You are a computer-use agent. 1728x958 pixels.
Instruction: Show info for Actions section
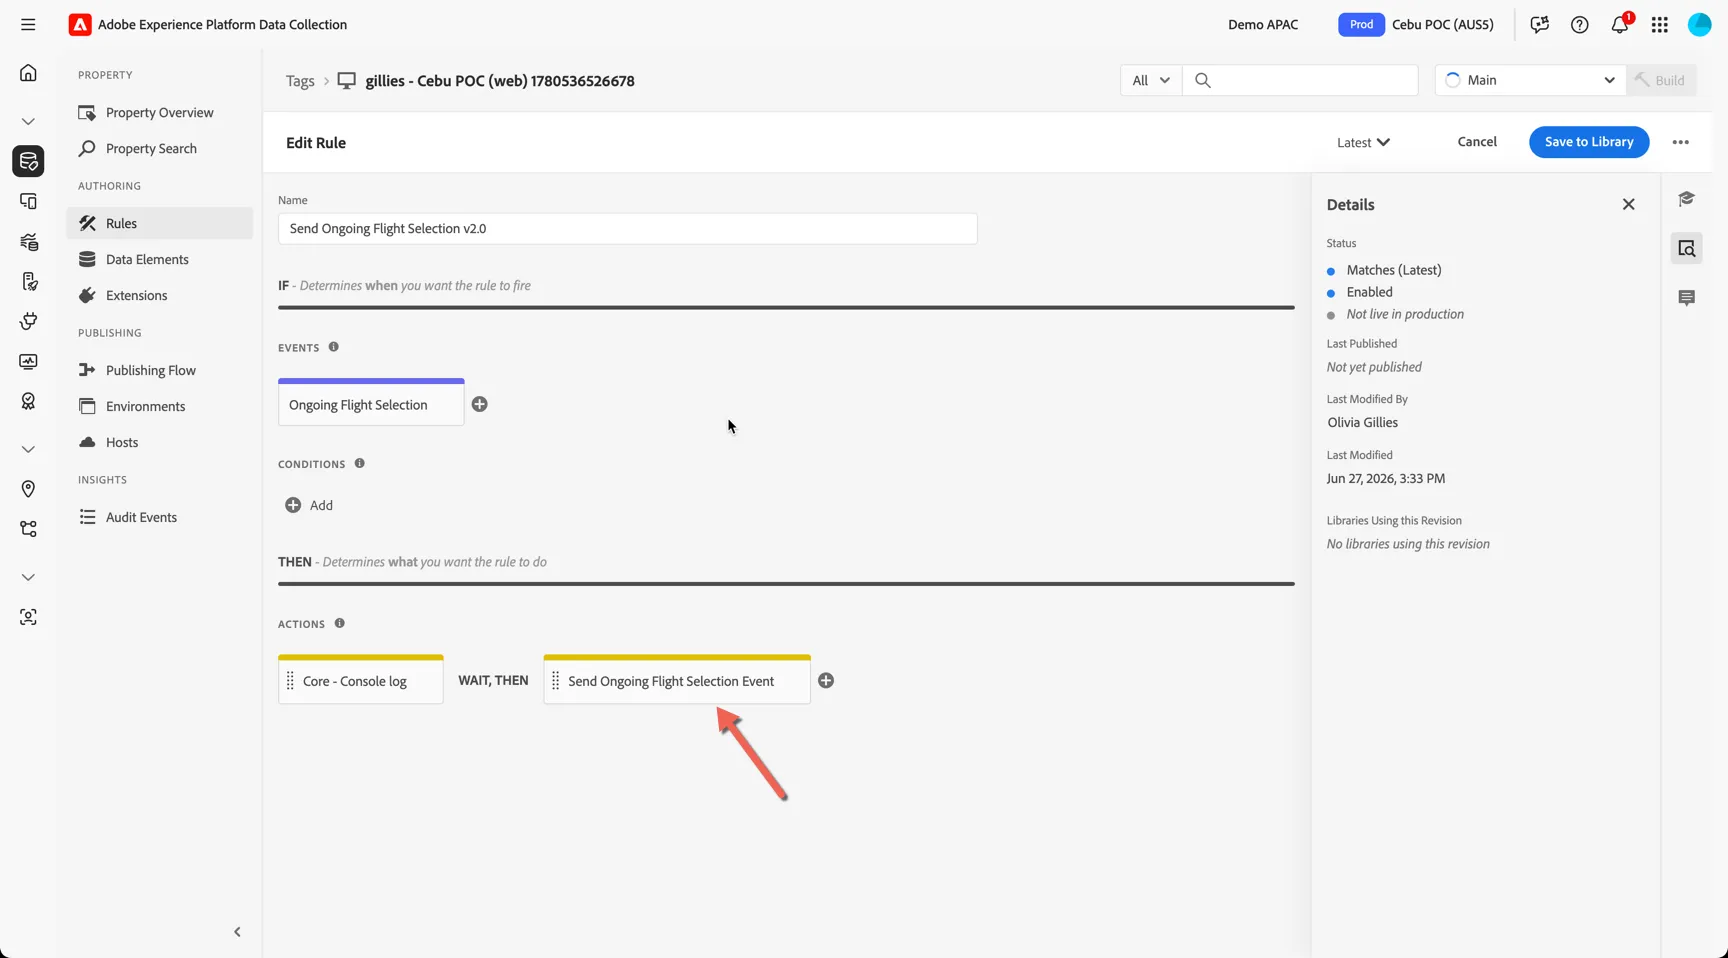click(340, 623)
